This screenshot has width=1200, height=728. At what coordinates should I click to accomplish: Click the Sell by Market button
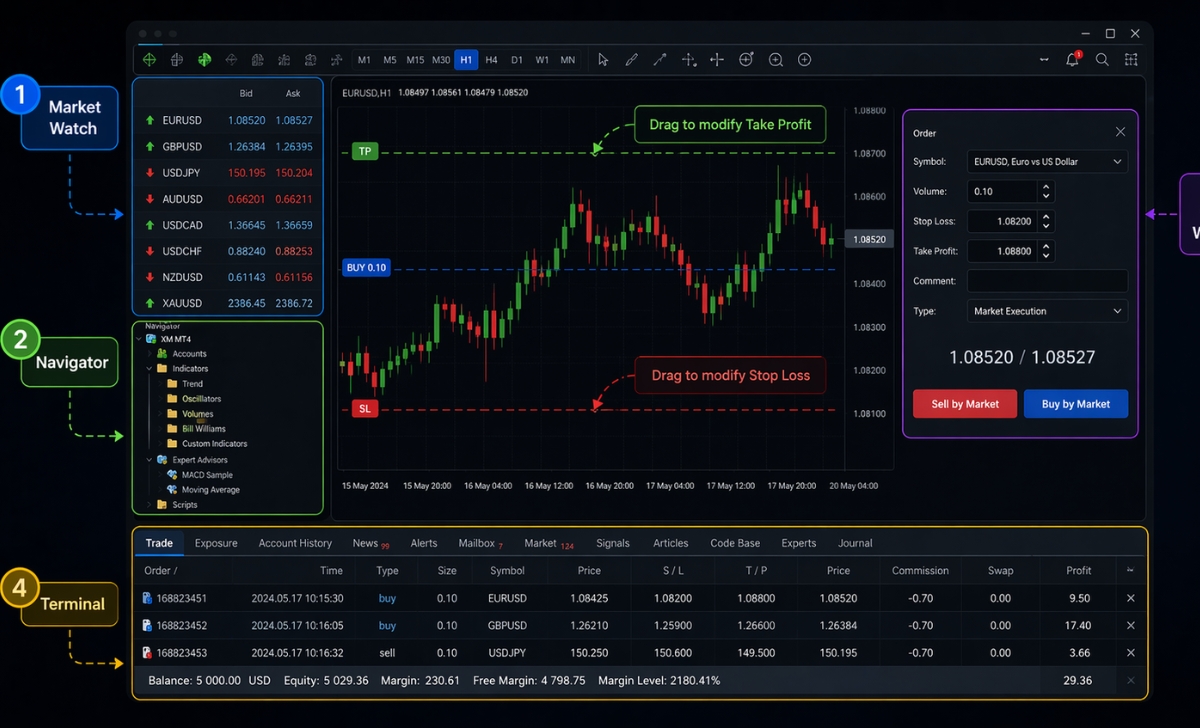coord(964,403)
